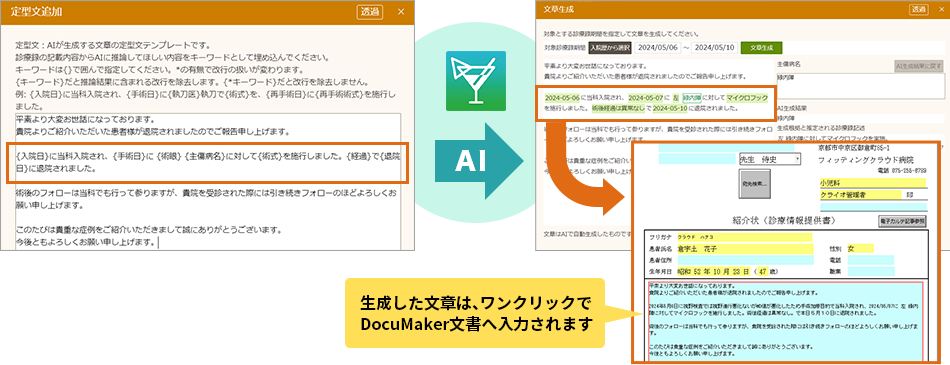Image resolution: width=950 pixels, height=365 pixels.
Task: Click the AI生成結果に戻す button
Action: [919, 66]
